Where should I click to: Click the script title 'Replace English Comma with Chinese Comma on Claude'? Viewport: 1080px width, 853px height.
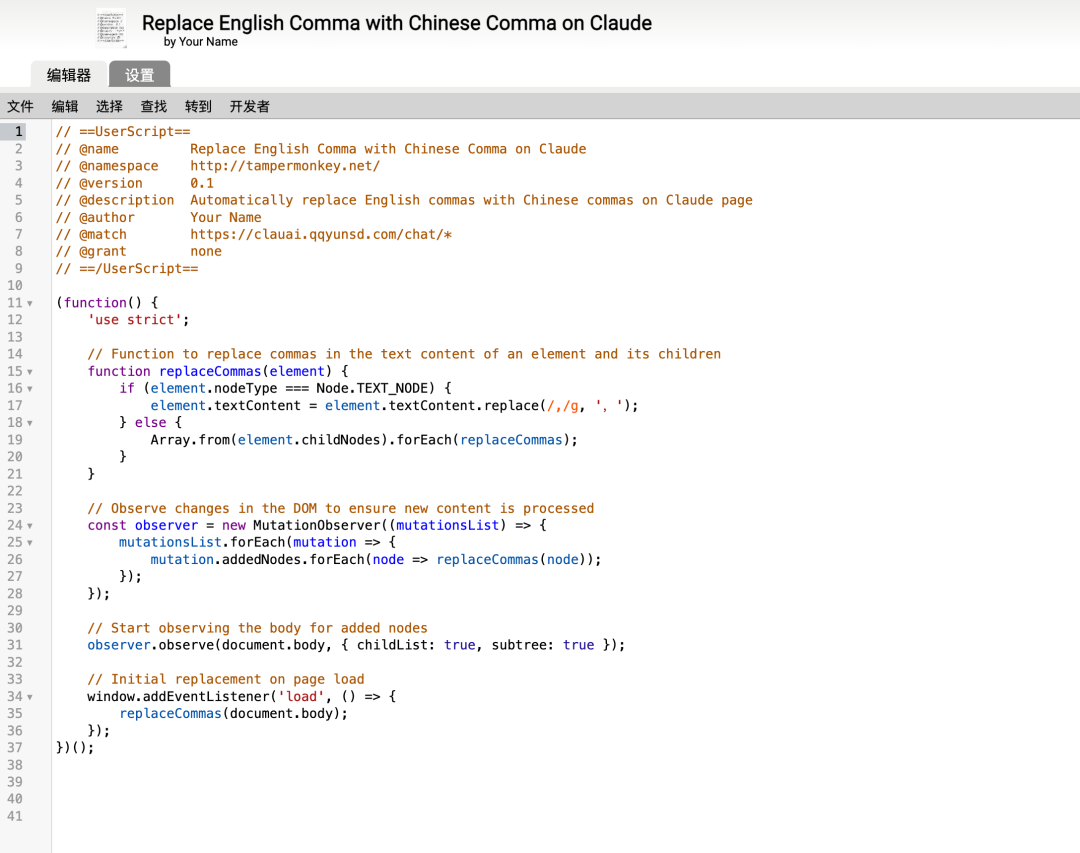(x=397, y=23)
